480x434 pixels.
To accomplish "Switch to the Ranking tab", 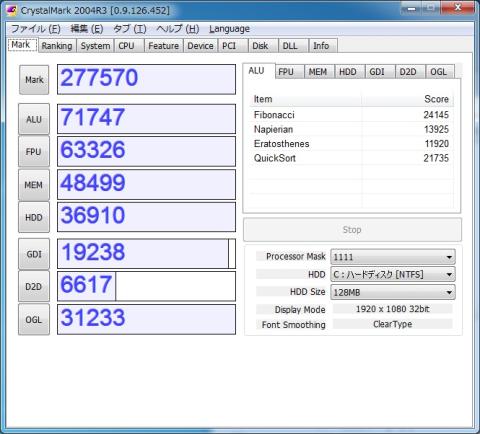I will click(57, 46).
